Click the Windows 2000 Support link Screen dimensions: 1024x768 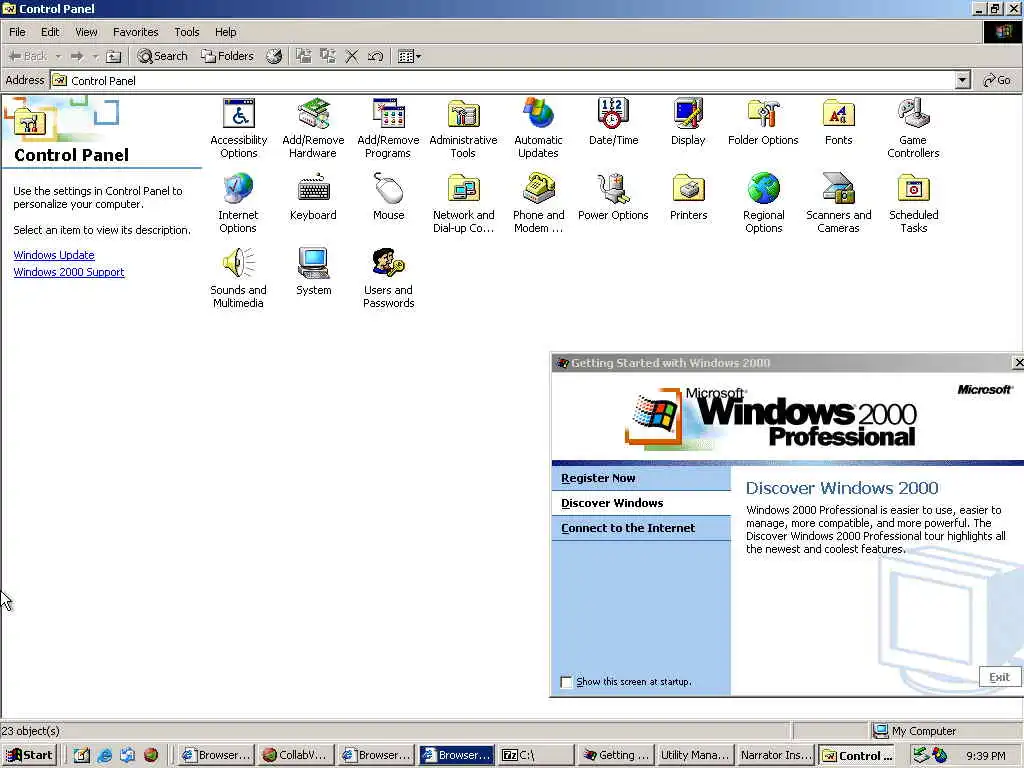coord(69,272)
